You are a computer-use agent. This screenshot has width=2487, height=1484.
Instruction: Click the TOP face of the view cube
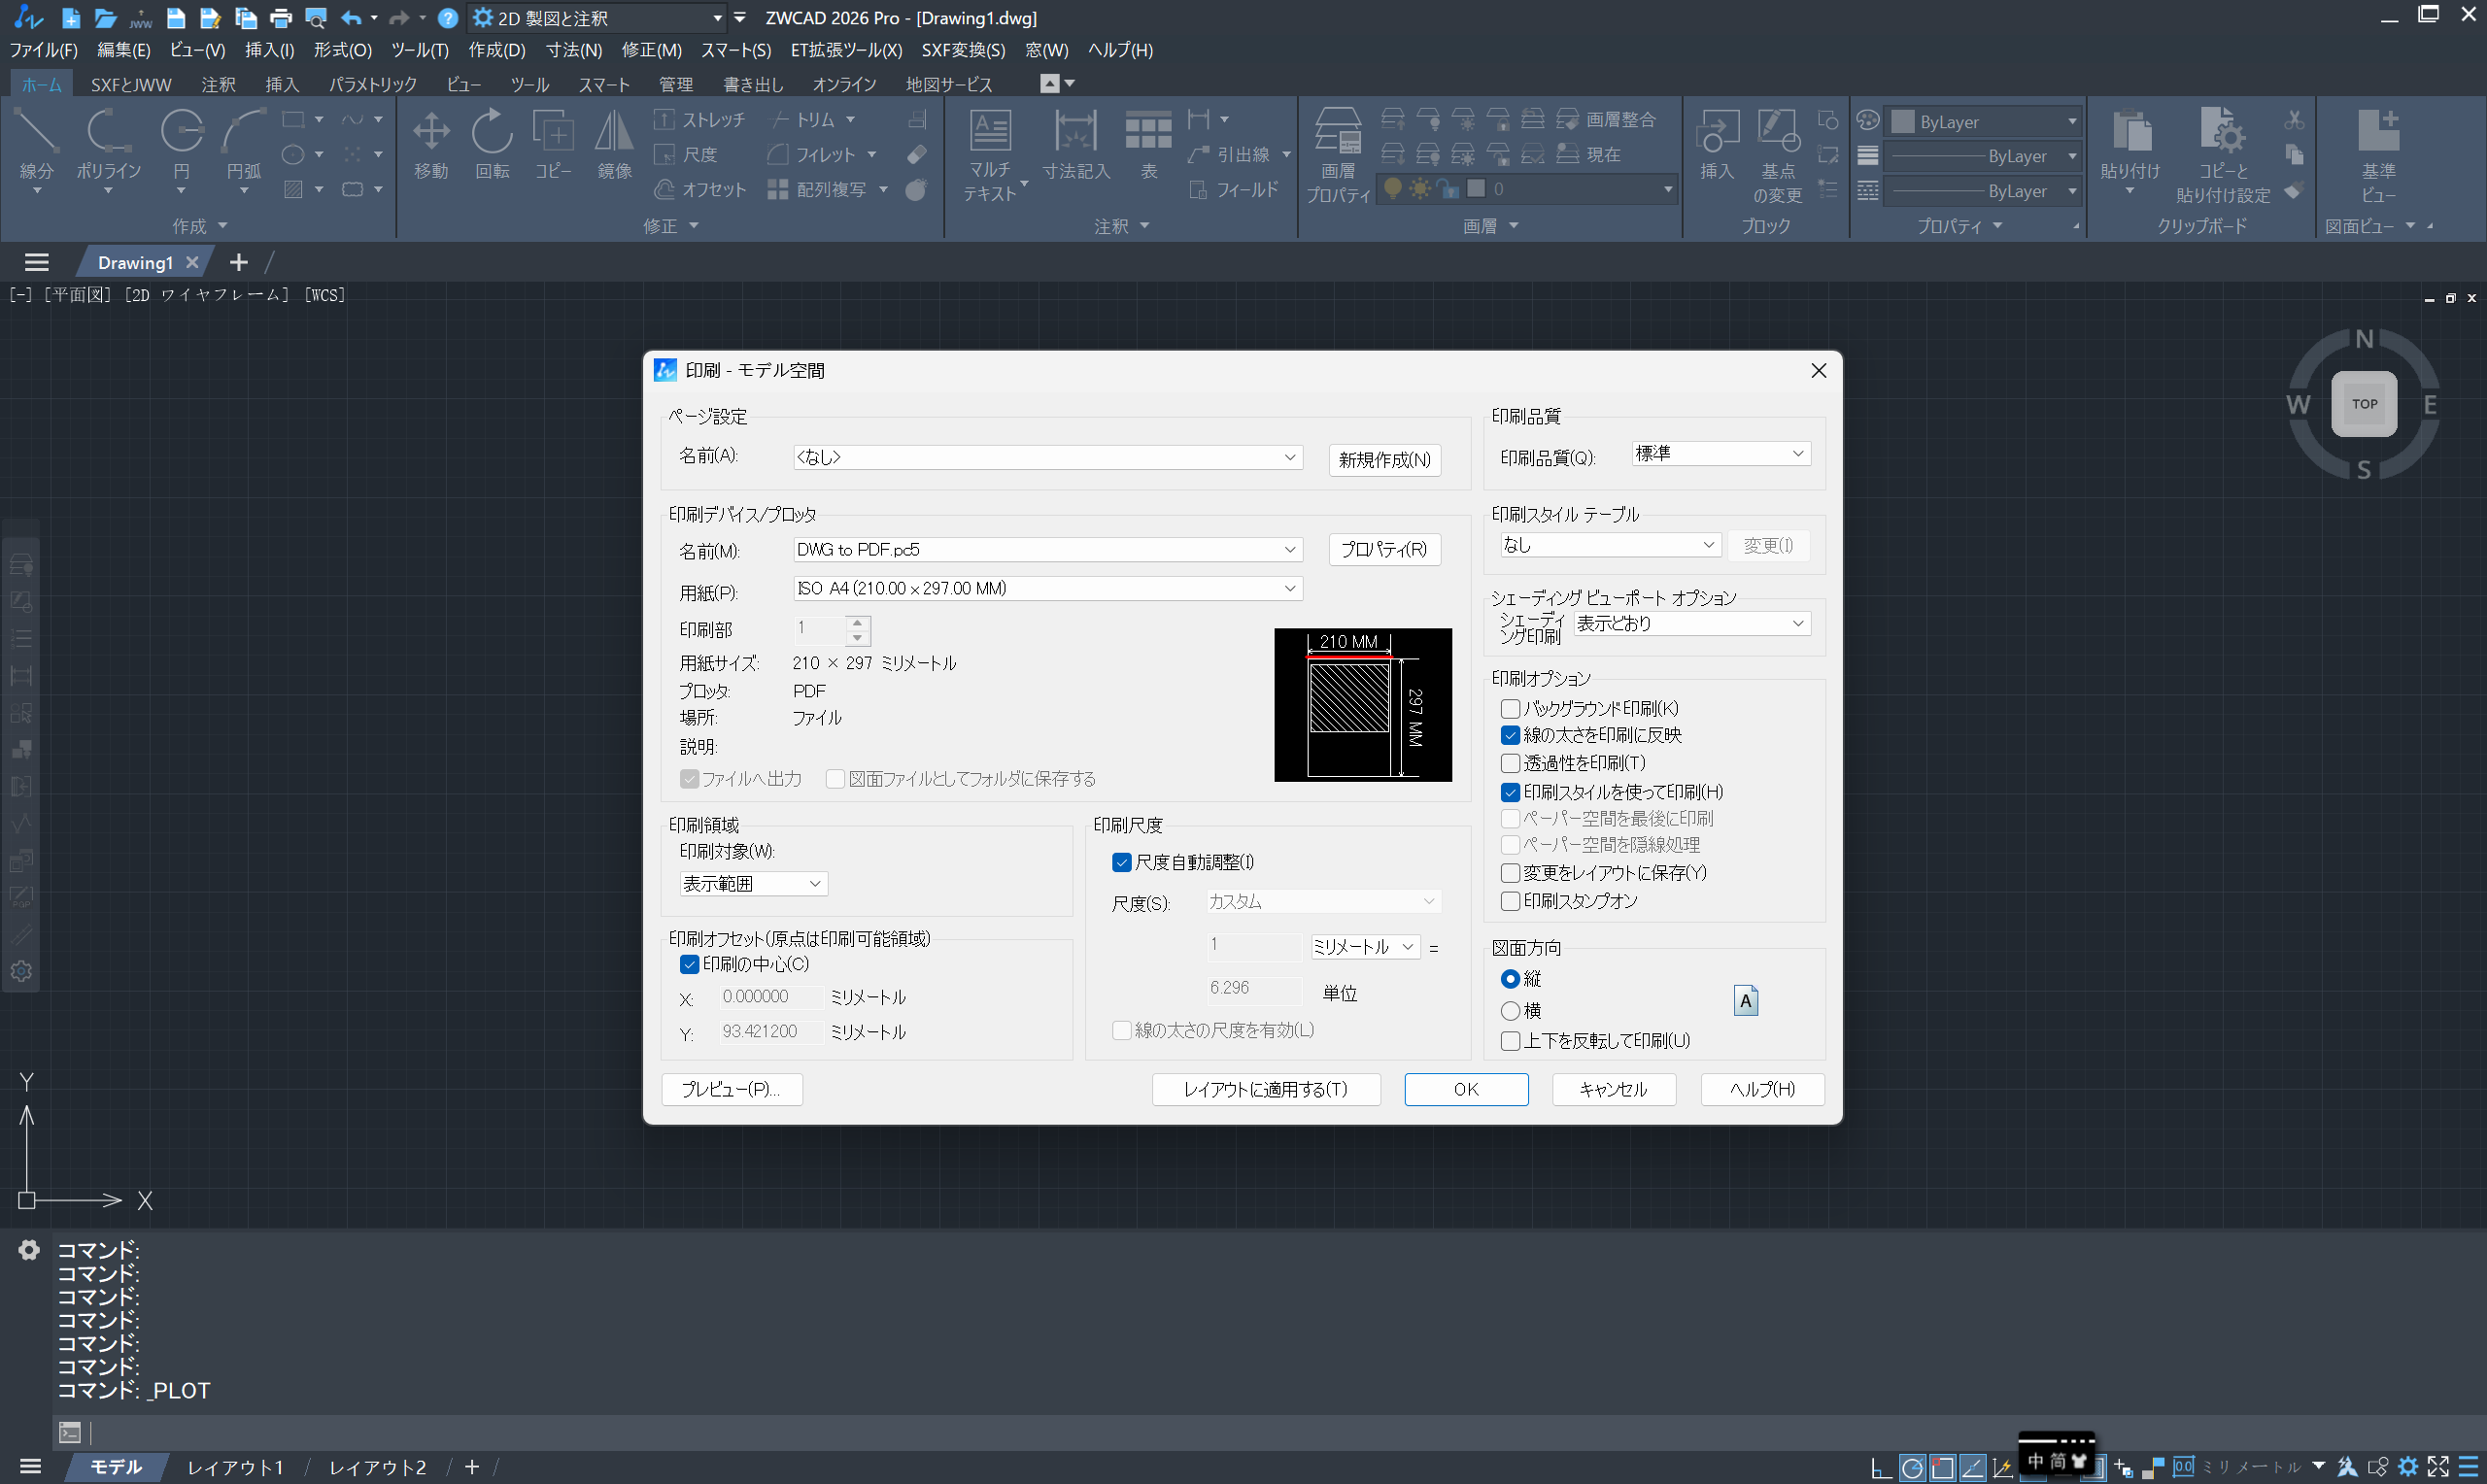tap(2364, 404)
